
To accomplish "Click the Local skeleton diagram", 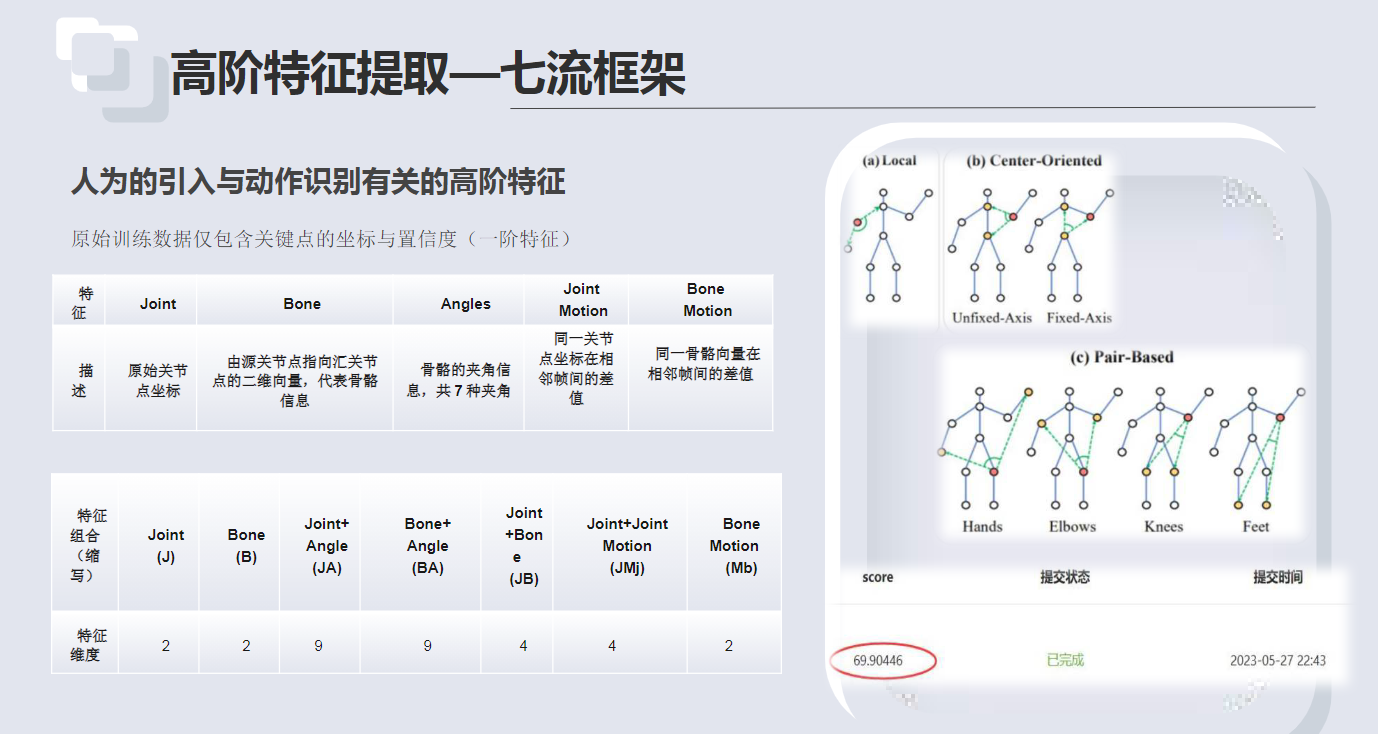I will pyautogui.click(x=888, y=244).
